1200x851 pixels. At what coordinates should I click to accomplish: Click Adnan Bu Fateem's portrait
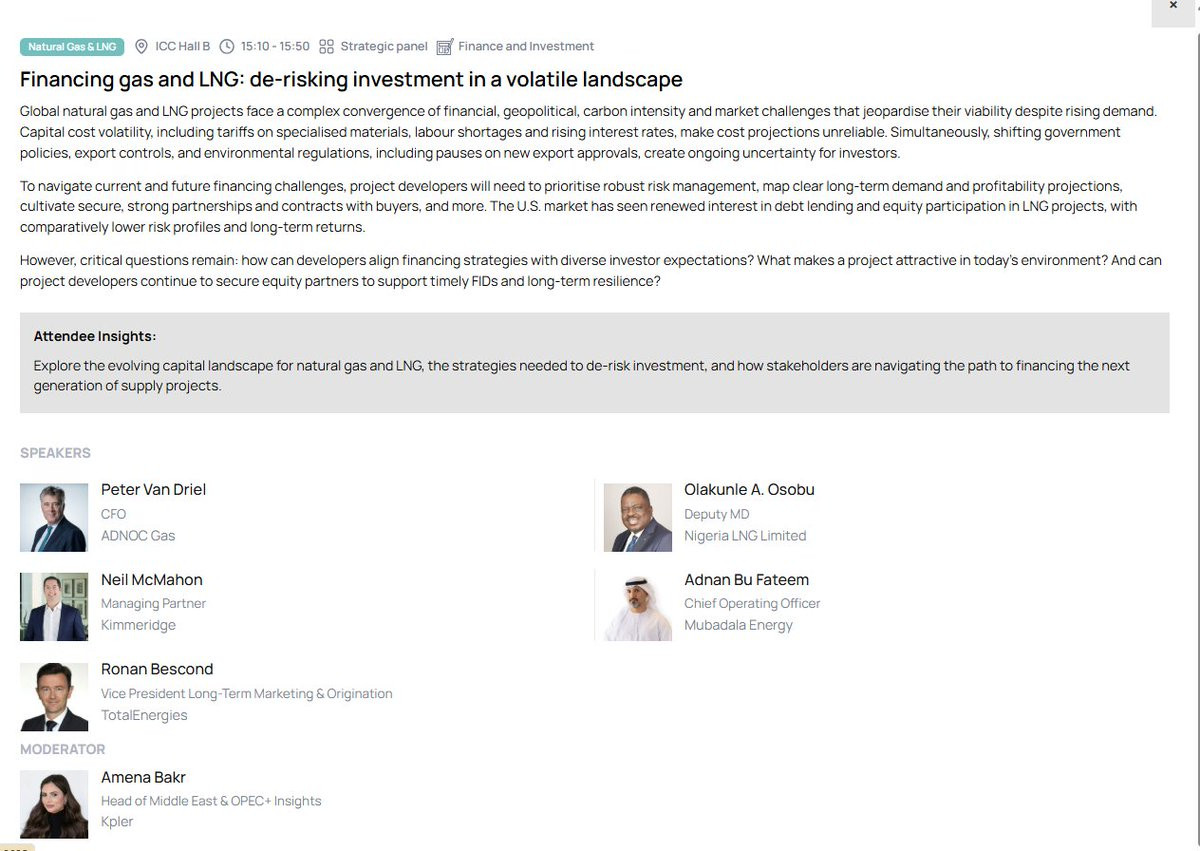638,607
